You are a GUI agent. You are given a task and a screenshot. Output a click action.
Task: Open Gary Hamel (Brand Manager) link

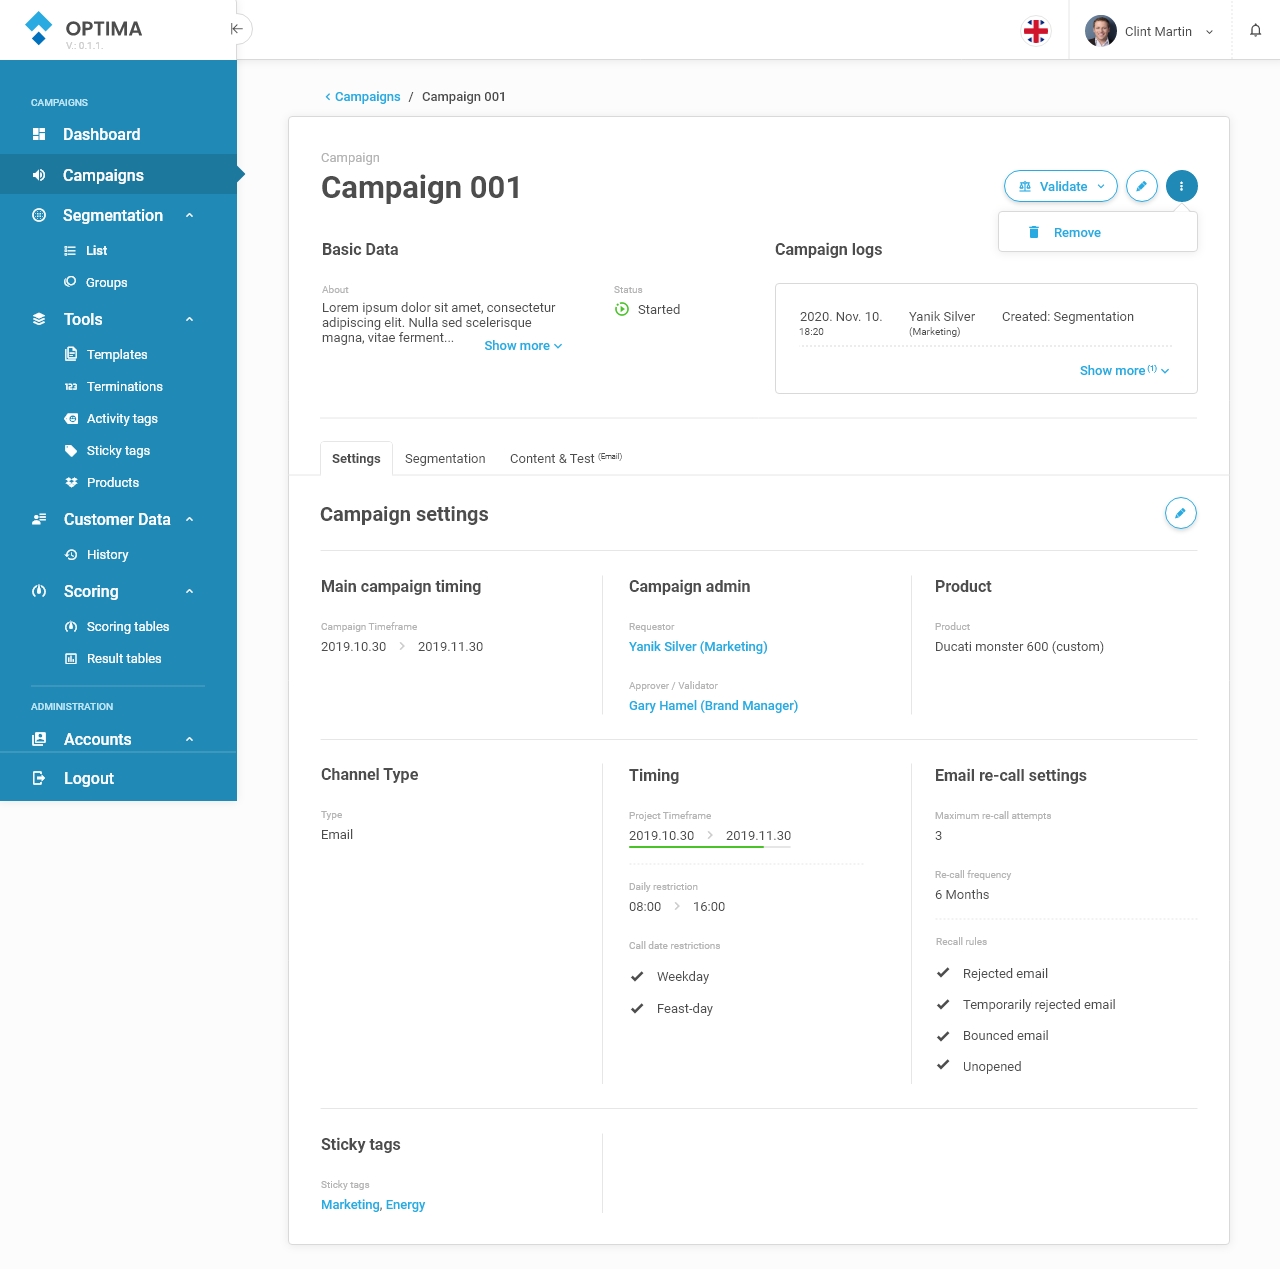pyautogui.click(x=713, y=706)
